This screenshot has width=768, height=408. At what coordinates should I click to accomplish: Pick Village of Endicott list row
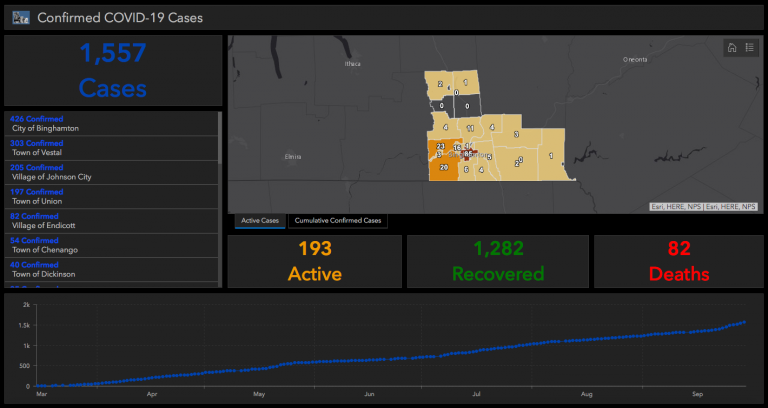point(112,221)
